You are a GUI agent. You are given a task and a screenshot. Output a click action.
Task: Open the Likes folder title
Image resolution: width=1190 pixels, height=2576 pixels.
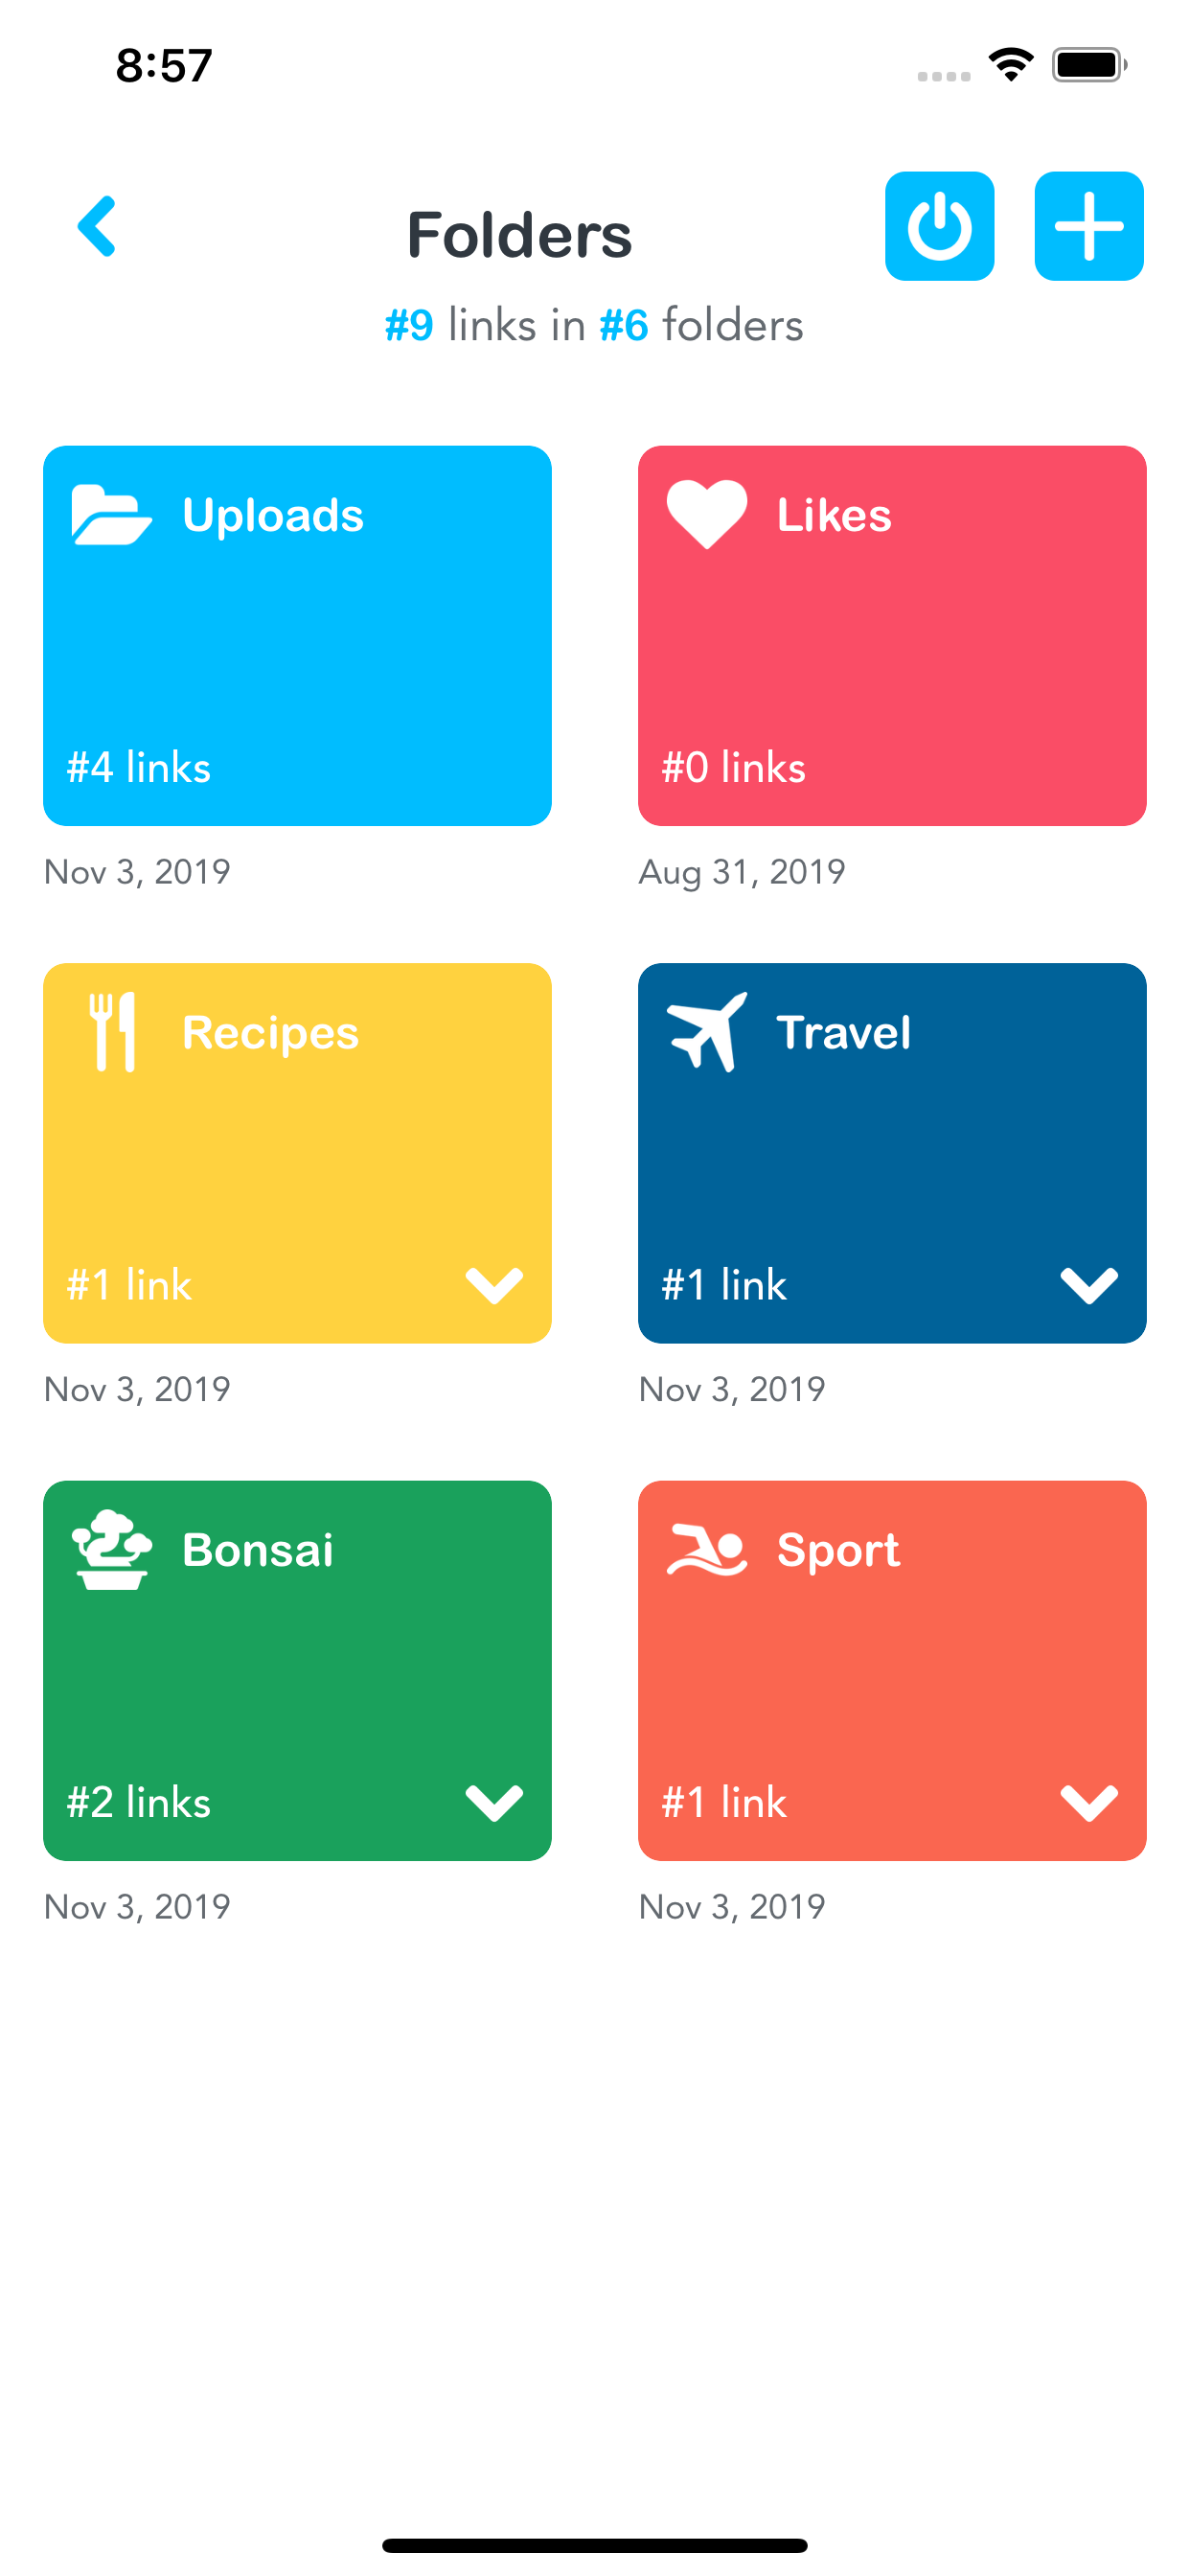[834, 516]
